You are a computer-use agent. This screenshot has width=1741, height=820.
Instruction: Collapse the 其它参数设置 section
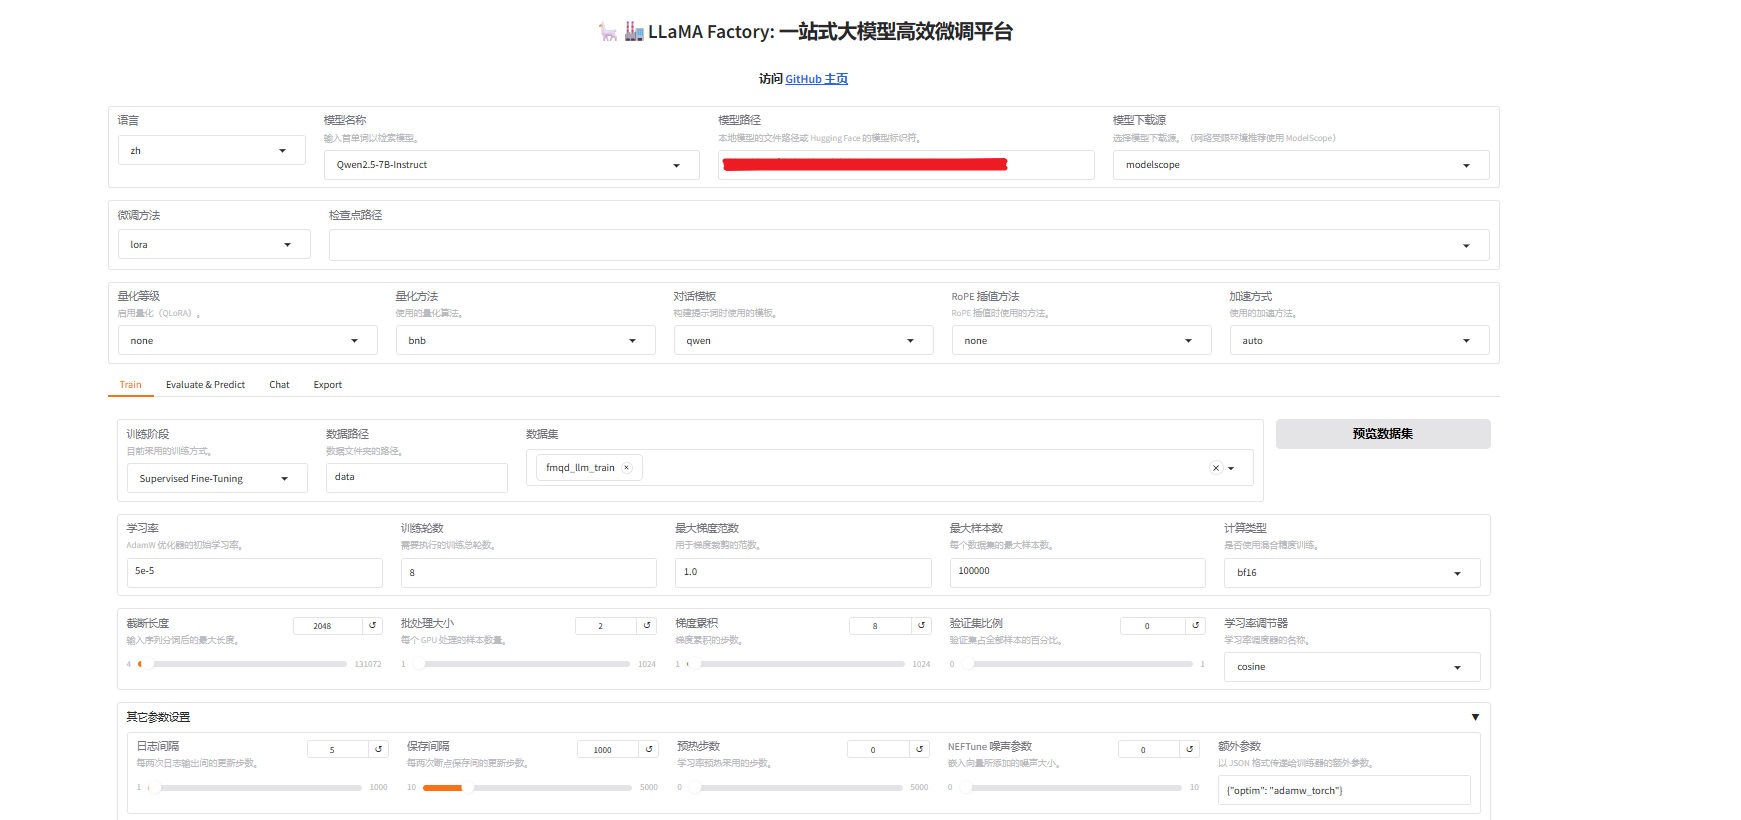(x=1475, y=717)
